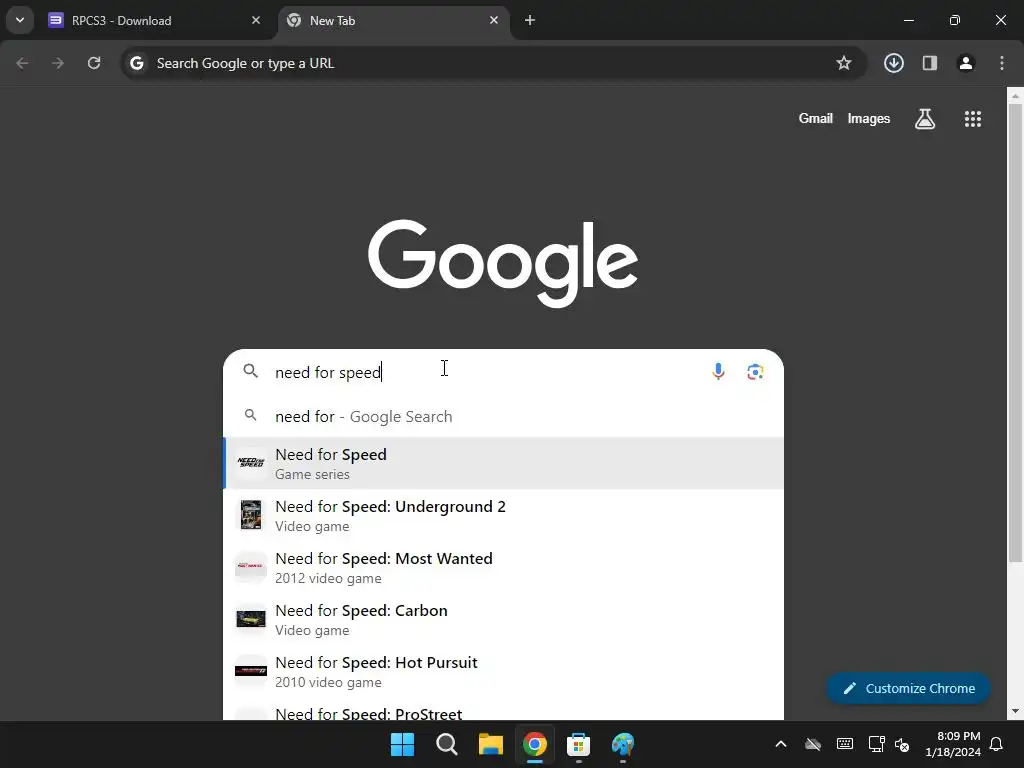Open the Gmail link
Screen dimensions: 1024x768
pos(816,119)
